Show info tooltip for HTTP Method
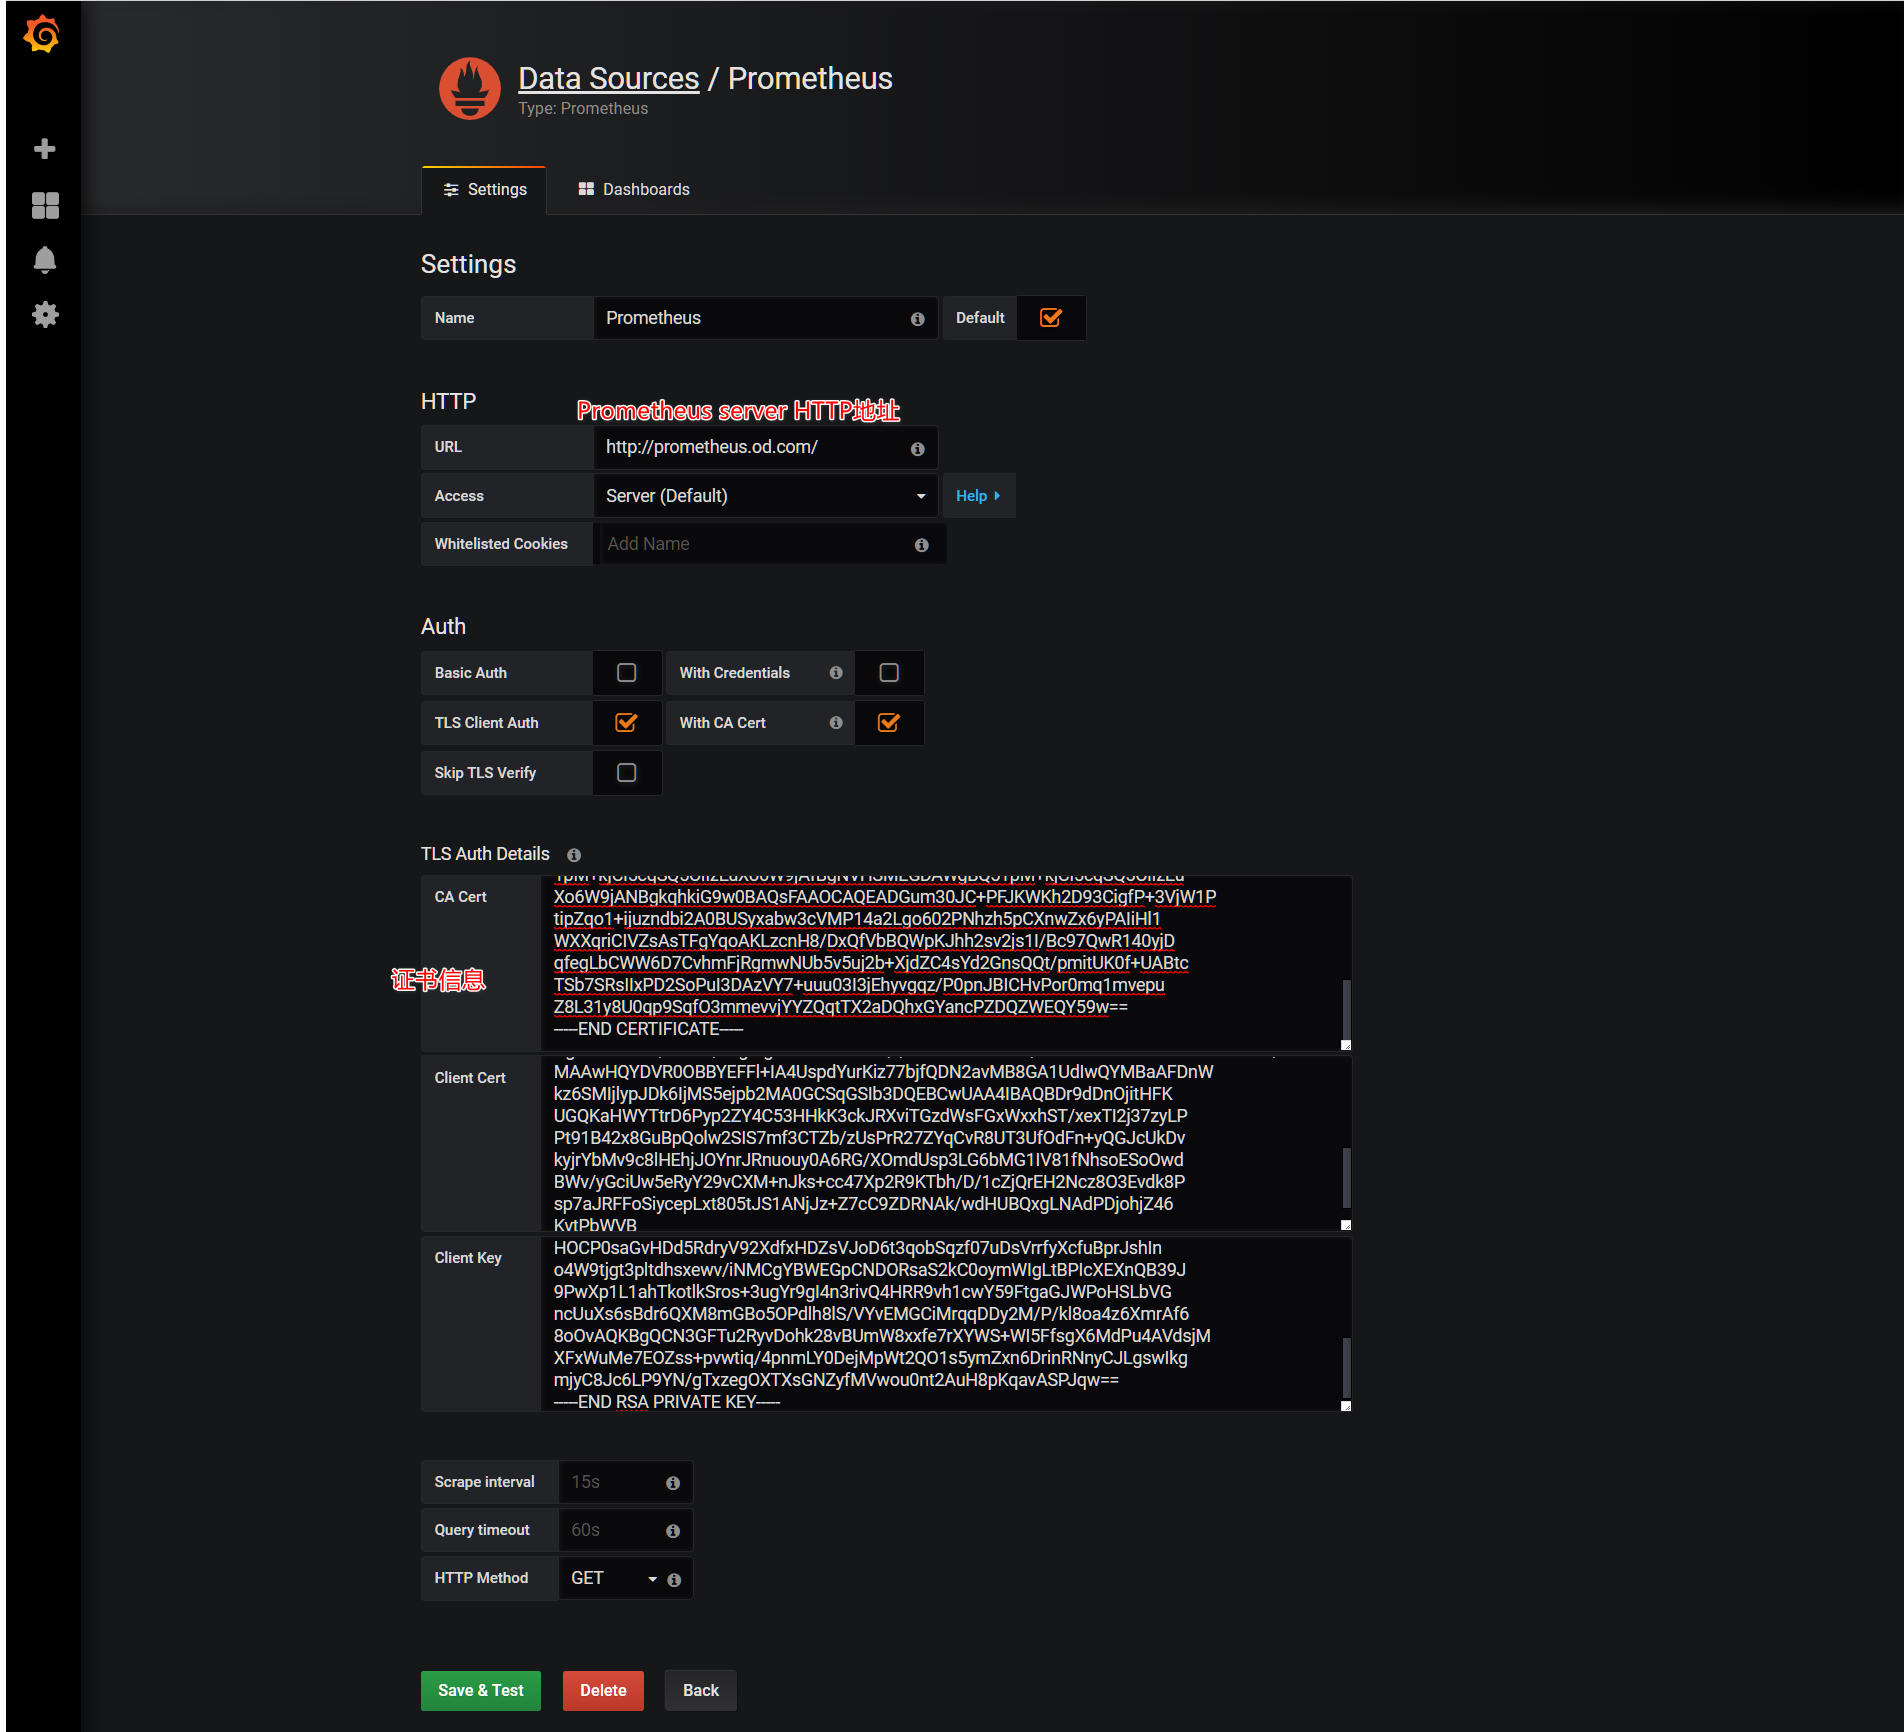The width and height of the screenshot is (1904, 1732). (674, 1580)
